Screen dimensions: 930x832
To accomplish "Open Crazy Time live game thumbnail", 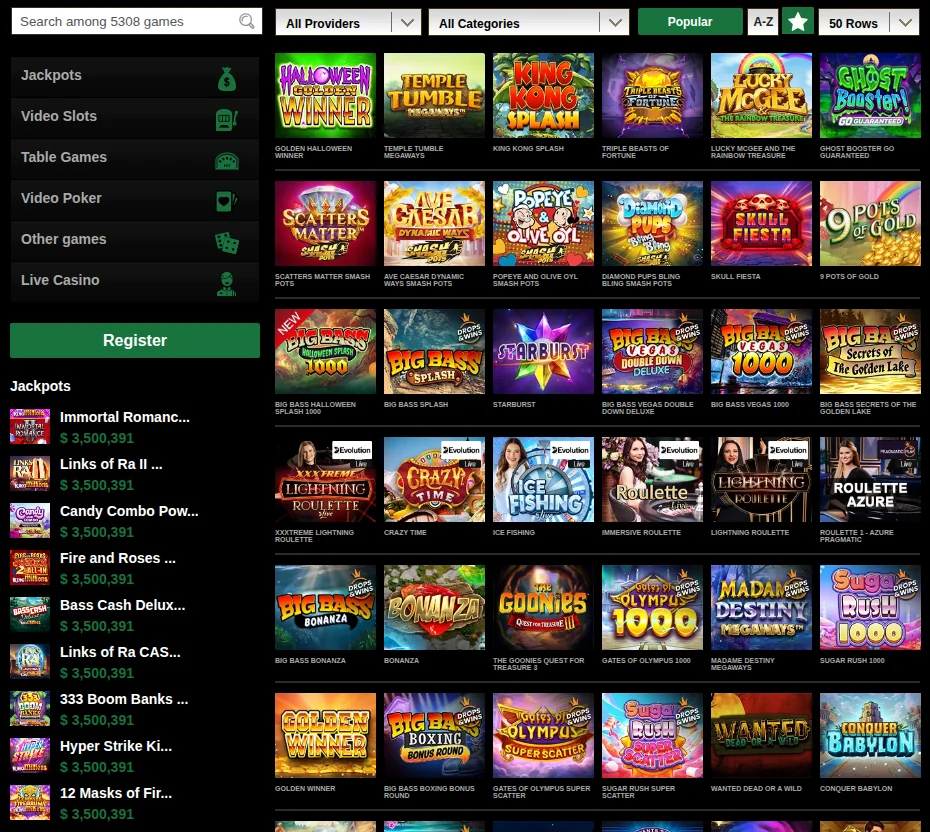I will [434, 480].
